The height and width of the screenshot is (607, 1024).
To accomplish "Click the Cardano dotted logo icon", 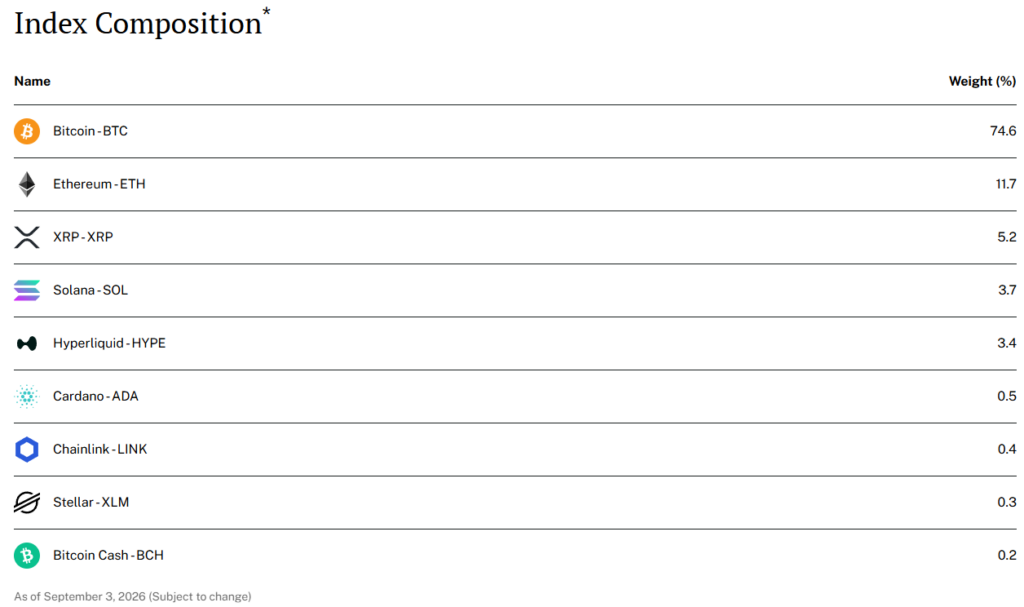I will coord(27,396).
